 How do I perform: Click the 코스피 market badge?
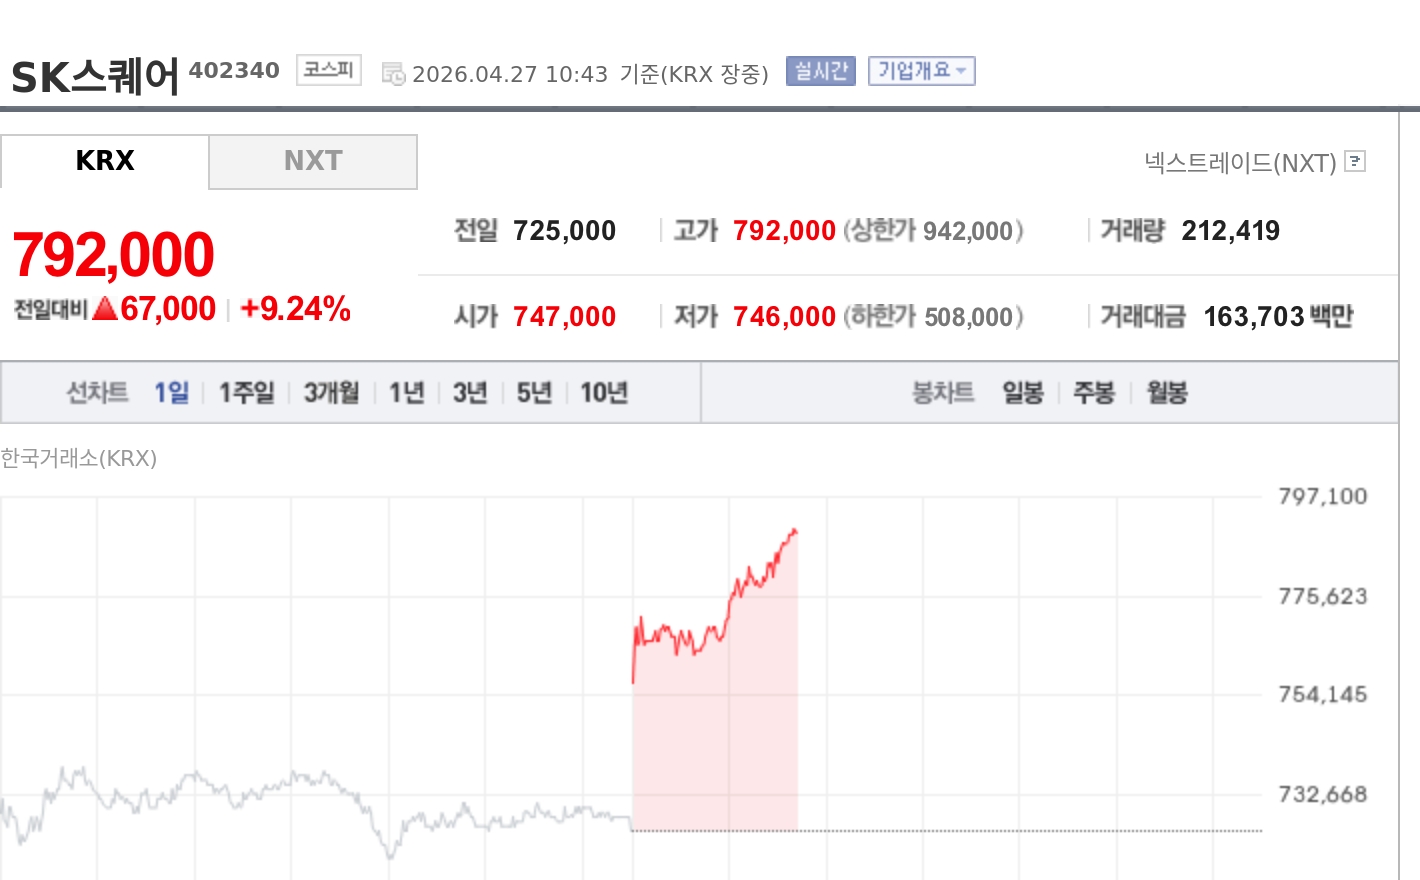[328, 70]
